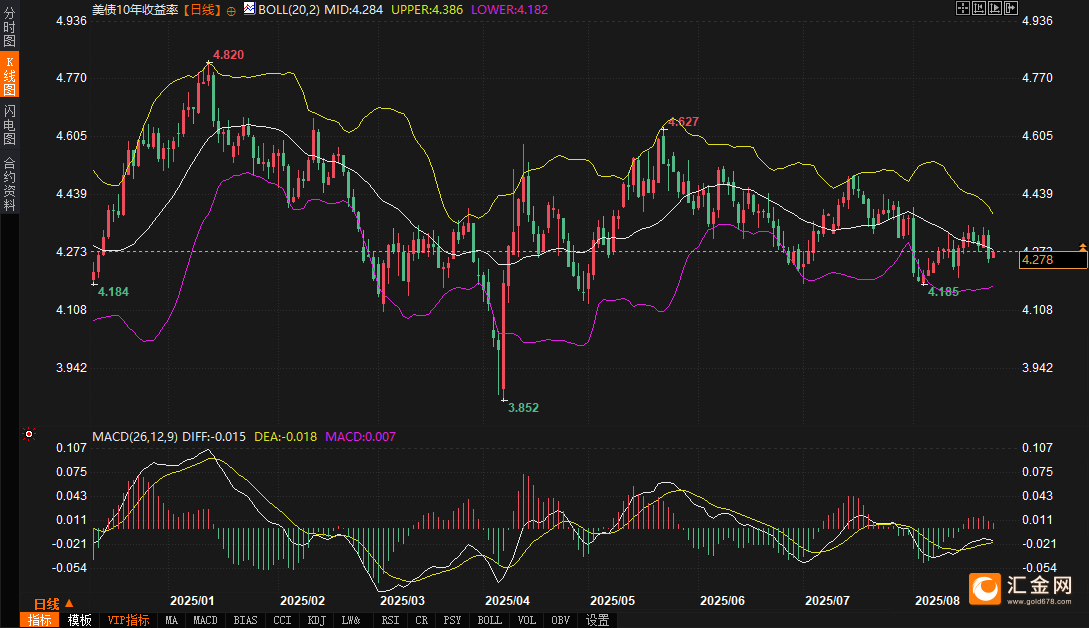1089x628 pixels.
Task: Open the 日线 period dropdown at bottom
Action: point(53,604)
